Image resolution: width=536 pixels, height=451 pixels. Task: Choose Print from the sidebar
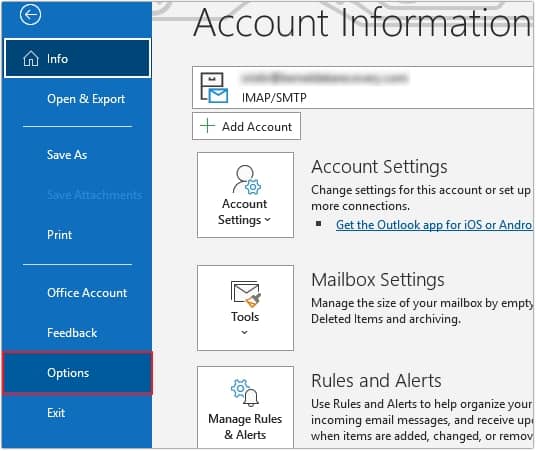[59, 235]
